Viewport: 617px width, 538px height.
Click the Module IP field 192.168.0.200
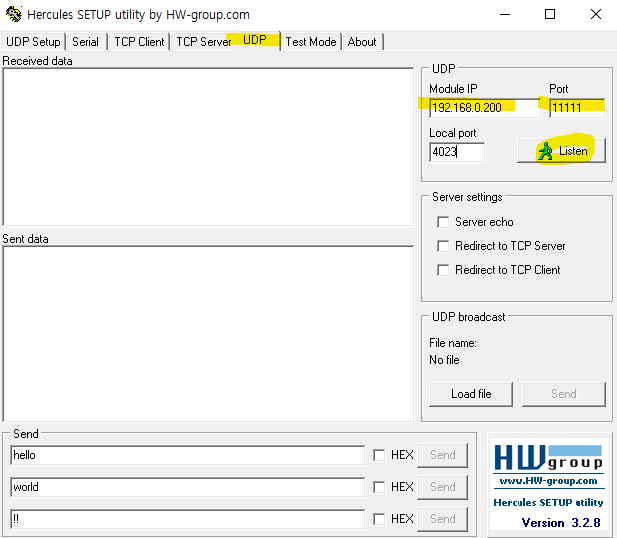pyautogui.click(x=485, y=107)
